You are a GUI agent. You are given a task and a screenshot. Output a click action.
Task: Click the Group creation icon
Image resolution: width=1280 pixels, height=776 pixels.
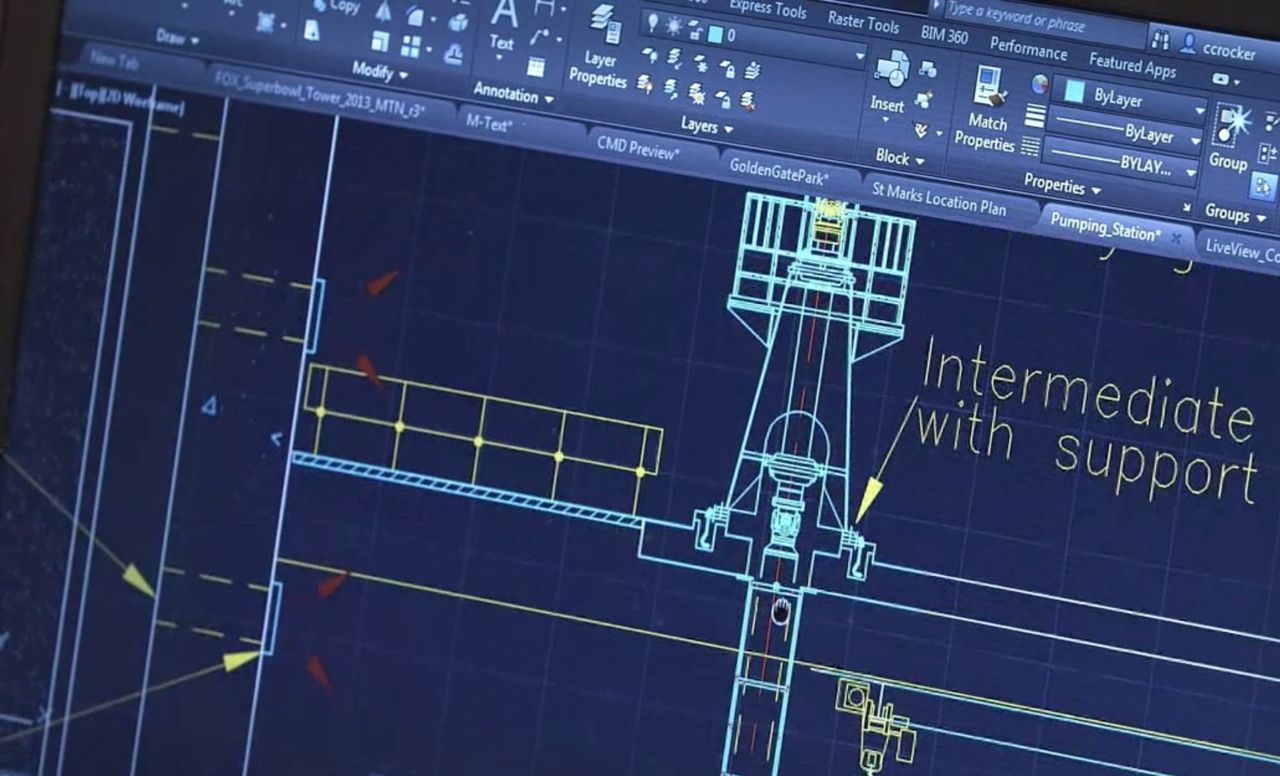tap(1228, 122)
